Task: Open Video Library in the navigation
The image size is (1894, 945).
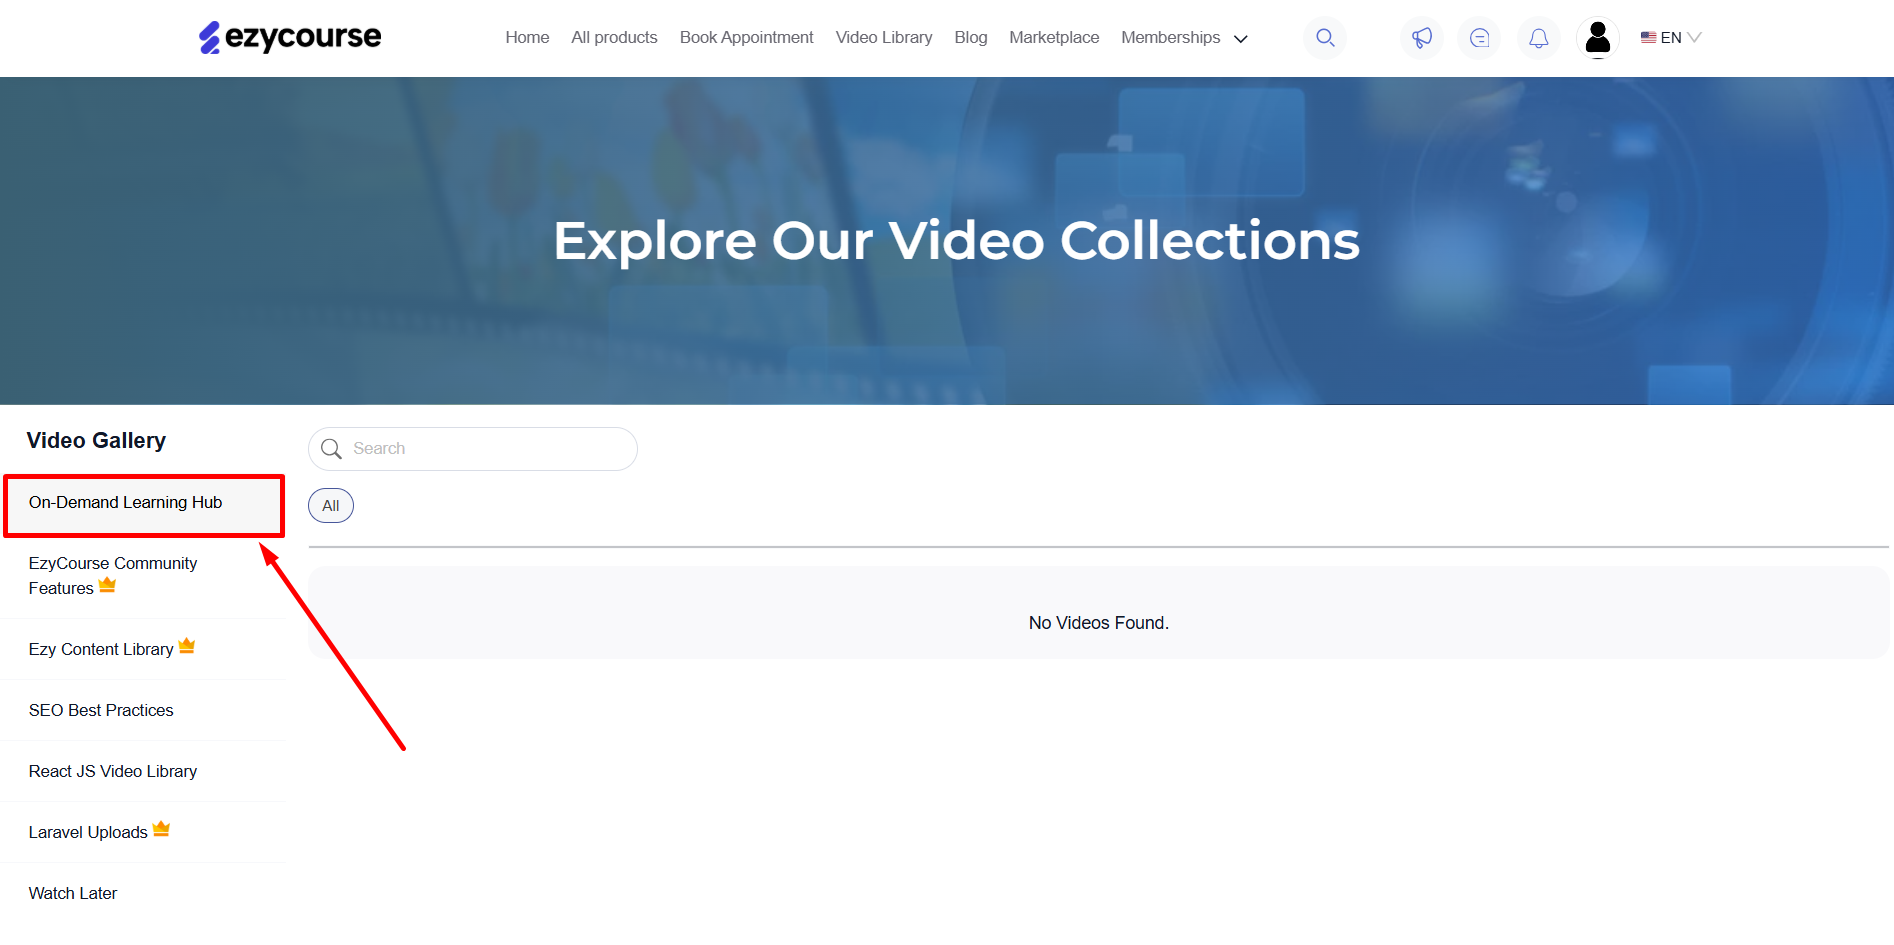Action: [884, 38]
